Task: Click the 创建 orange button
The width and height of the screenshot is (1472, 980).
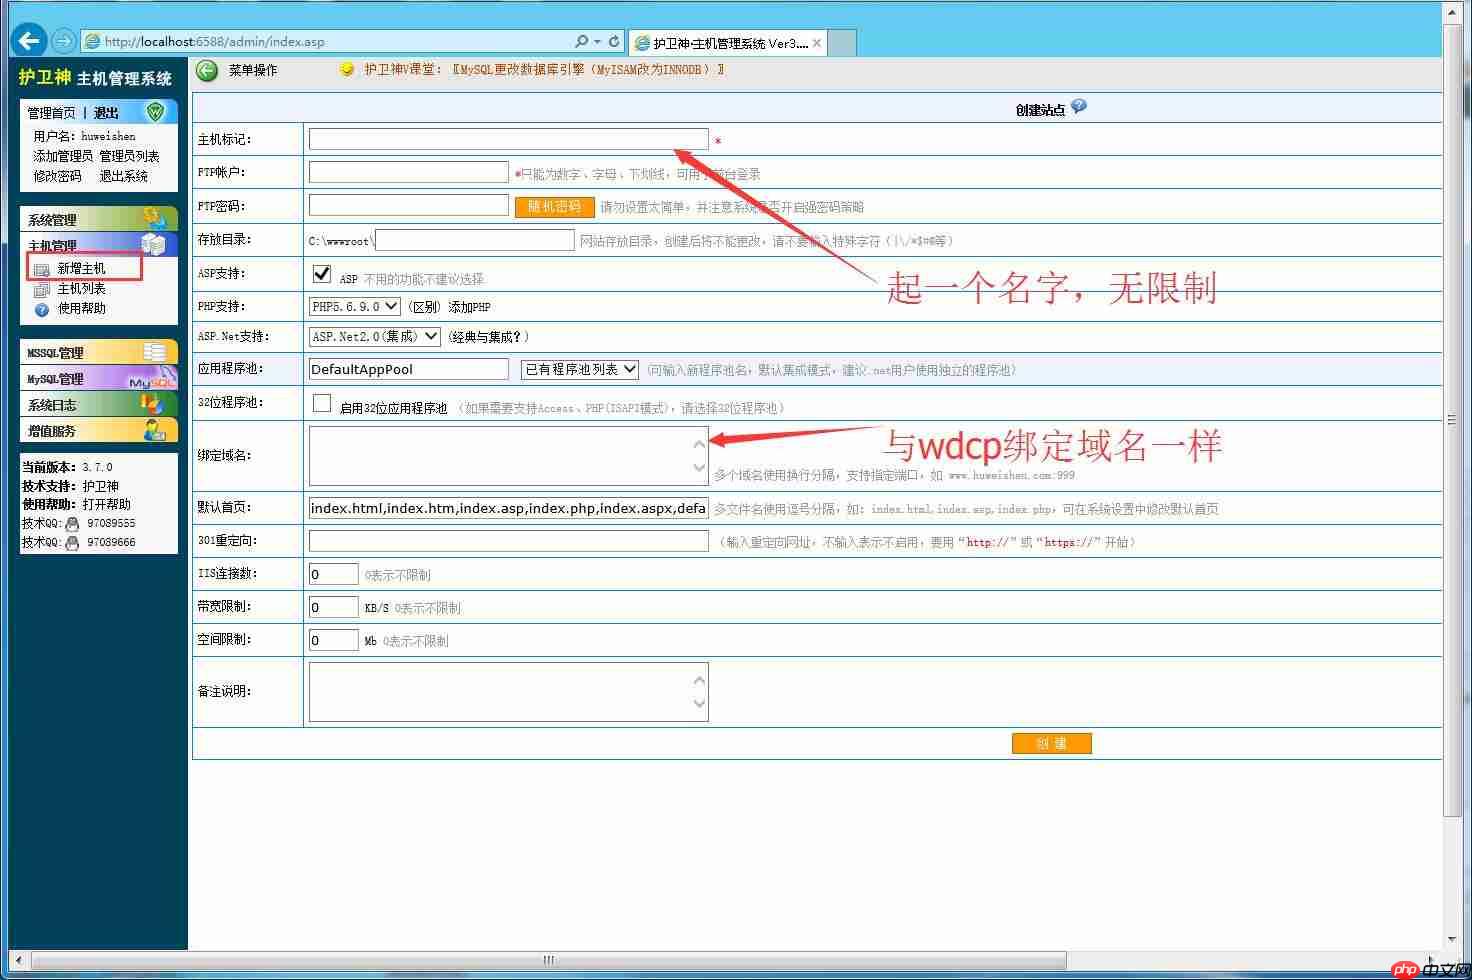Action: tap(1051, 743)
